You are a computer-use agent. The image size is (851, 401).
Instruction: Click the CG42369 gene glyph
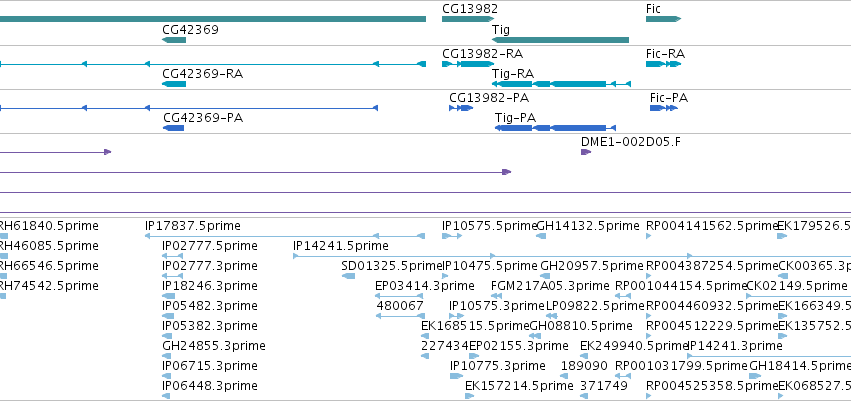[x=174, y=40]
